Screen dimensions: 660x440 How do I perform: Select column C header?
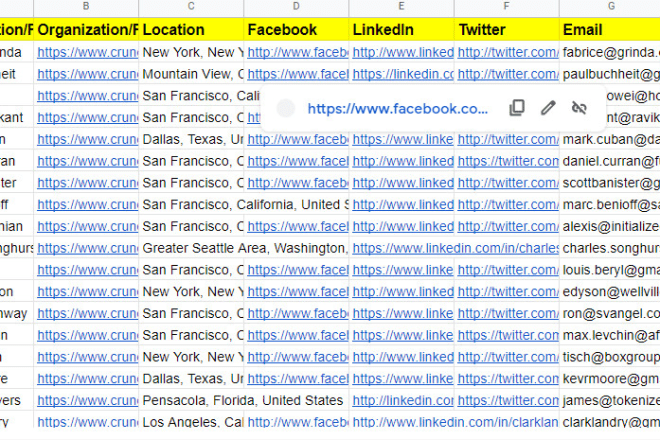click(x=191, y=6)
